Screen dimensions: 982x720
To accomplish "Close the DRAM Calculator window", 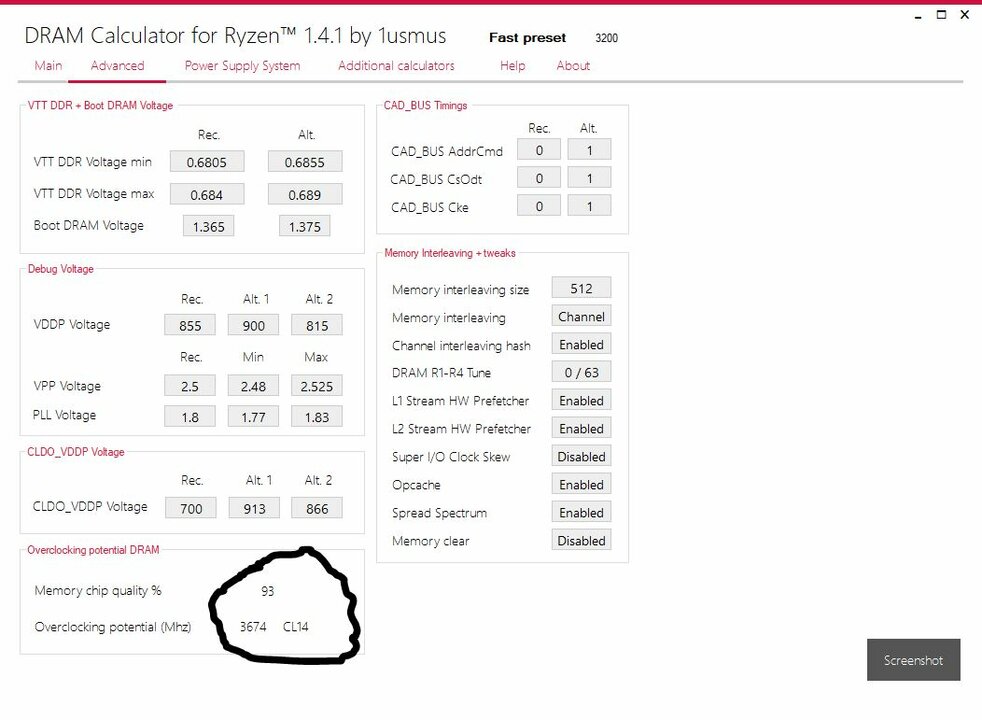I will pyautogui.click(x=965, y=14).
